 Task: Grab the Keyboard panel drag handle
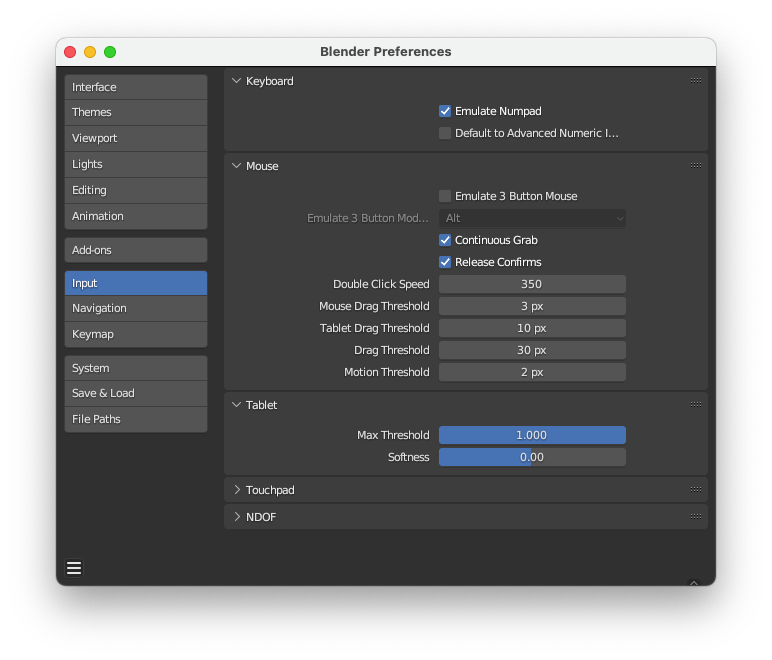[696, 81]
